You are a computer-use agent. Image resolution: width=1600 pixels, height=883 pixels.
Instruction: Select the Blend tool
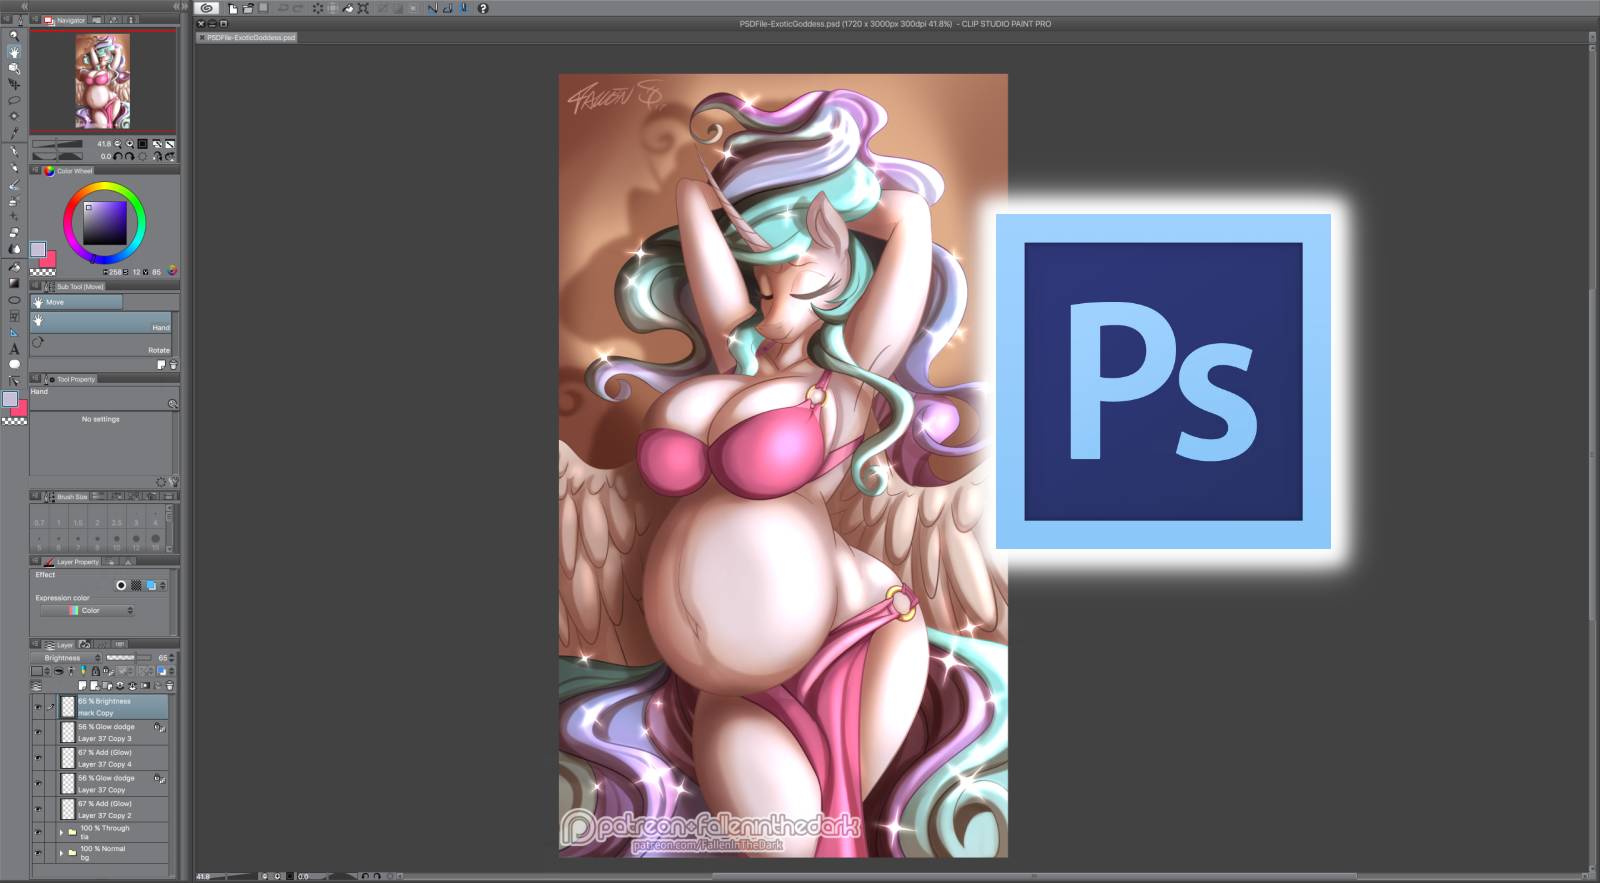tap(14, 249)
